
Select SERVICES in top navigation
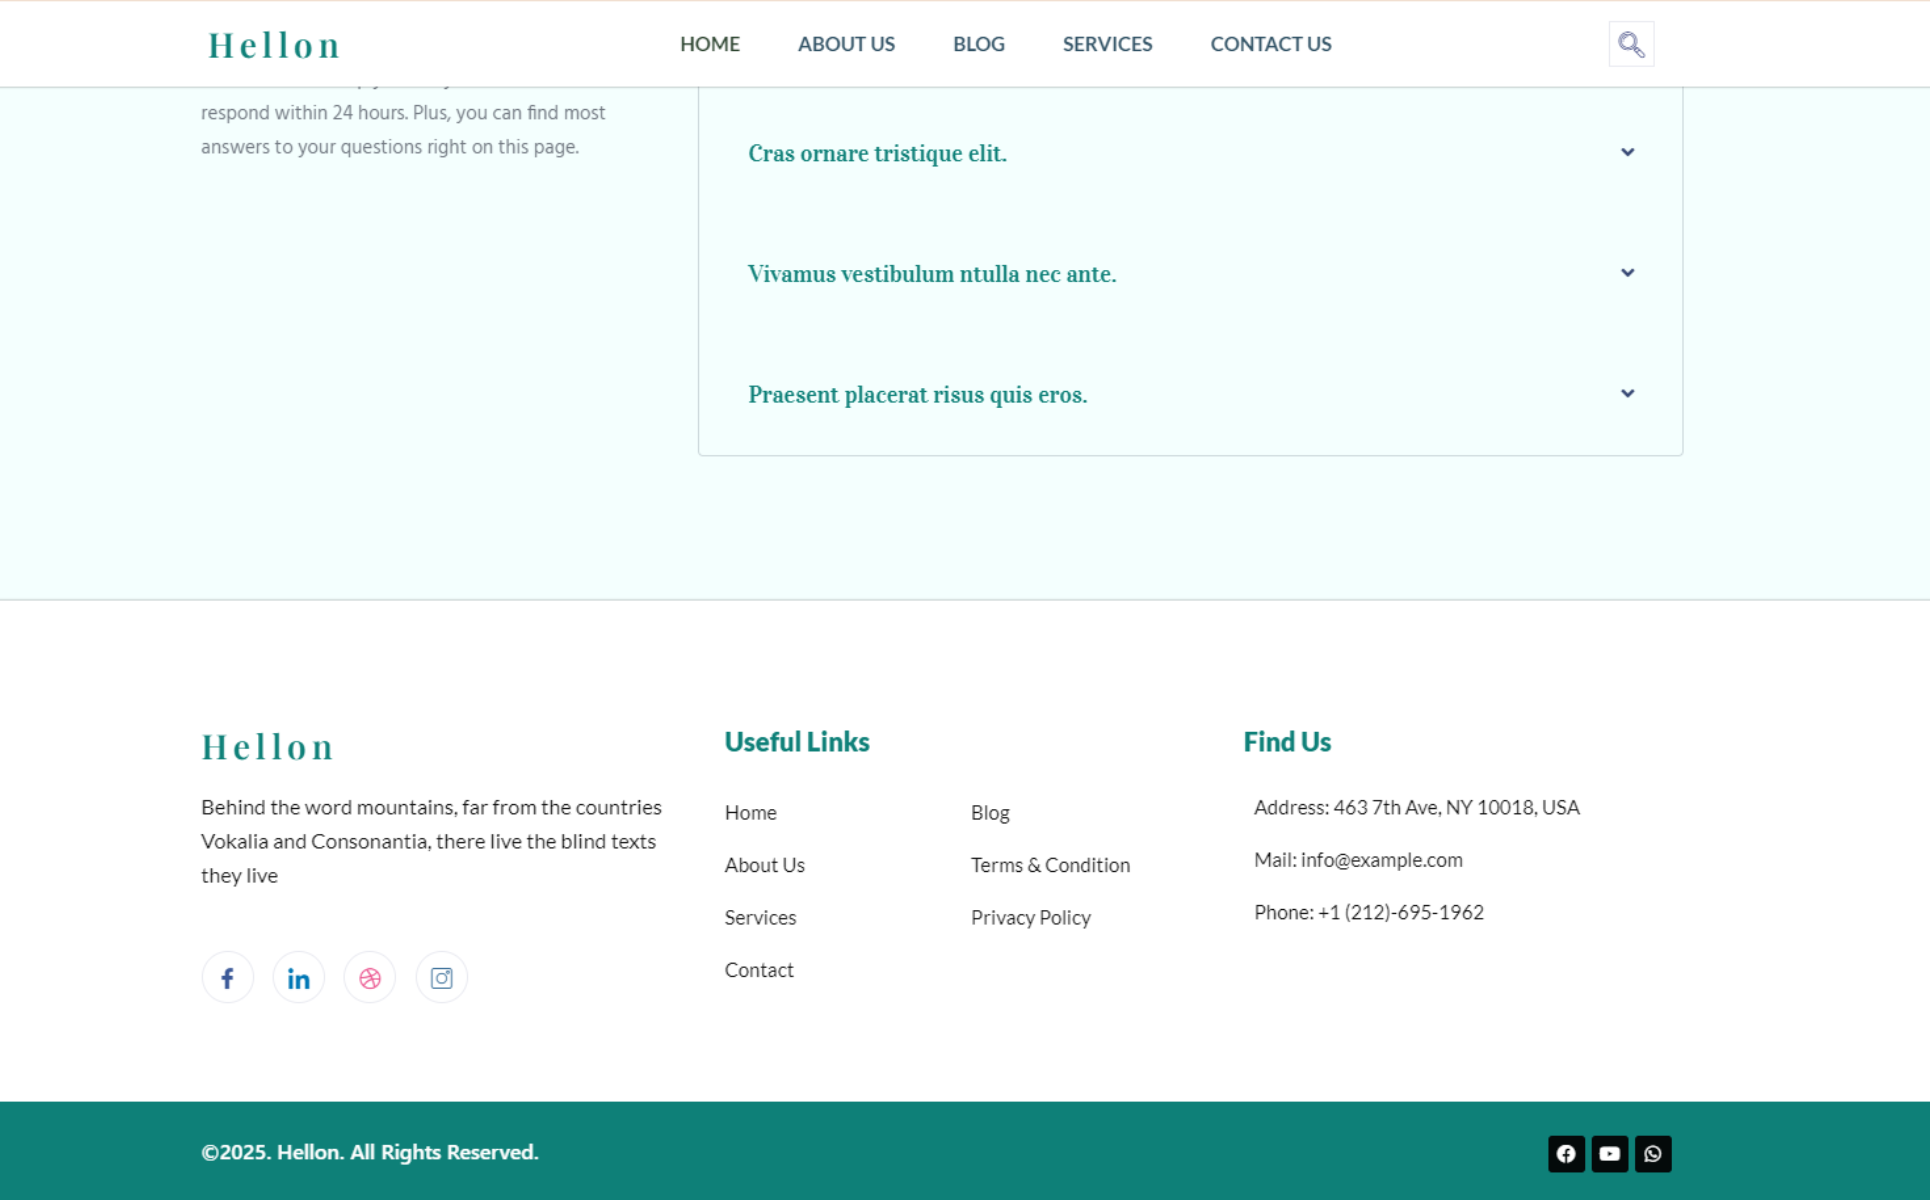coord(1107,44)
